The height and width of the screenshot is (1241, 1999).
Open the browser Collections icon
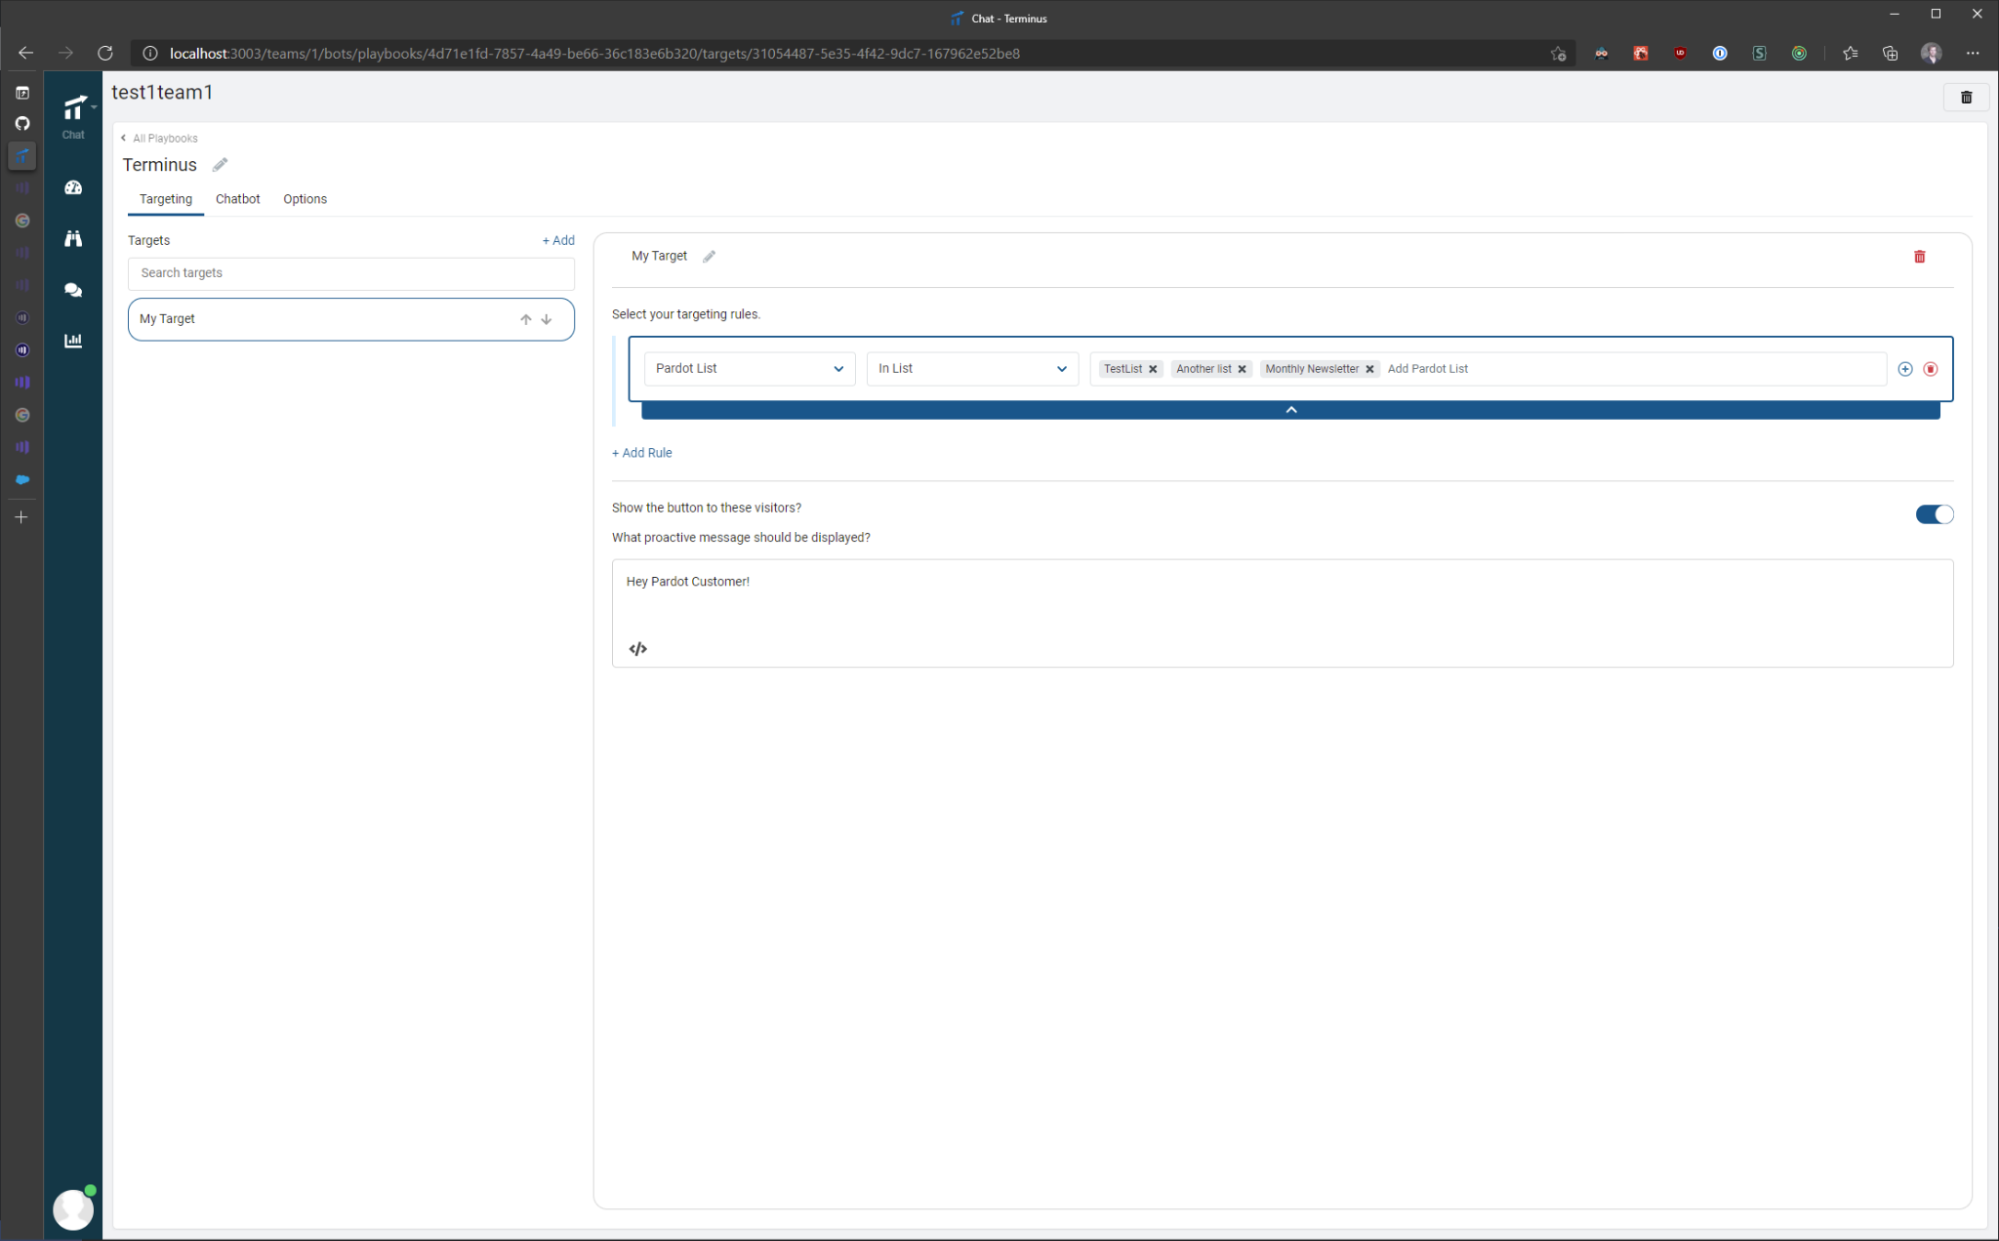point(1890,53)
